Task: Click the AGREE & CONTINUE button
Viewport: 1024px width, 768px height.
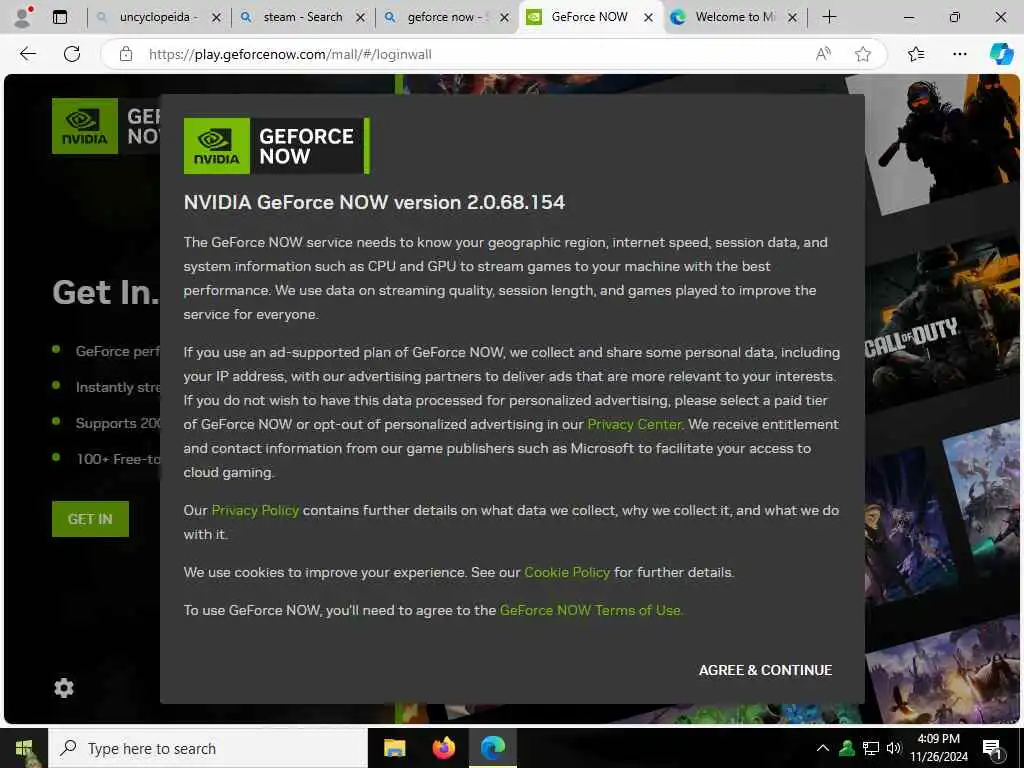Action: point(765,670)
